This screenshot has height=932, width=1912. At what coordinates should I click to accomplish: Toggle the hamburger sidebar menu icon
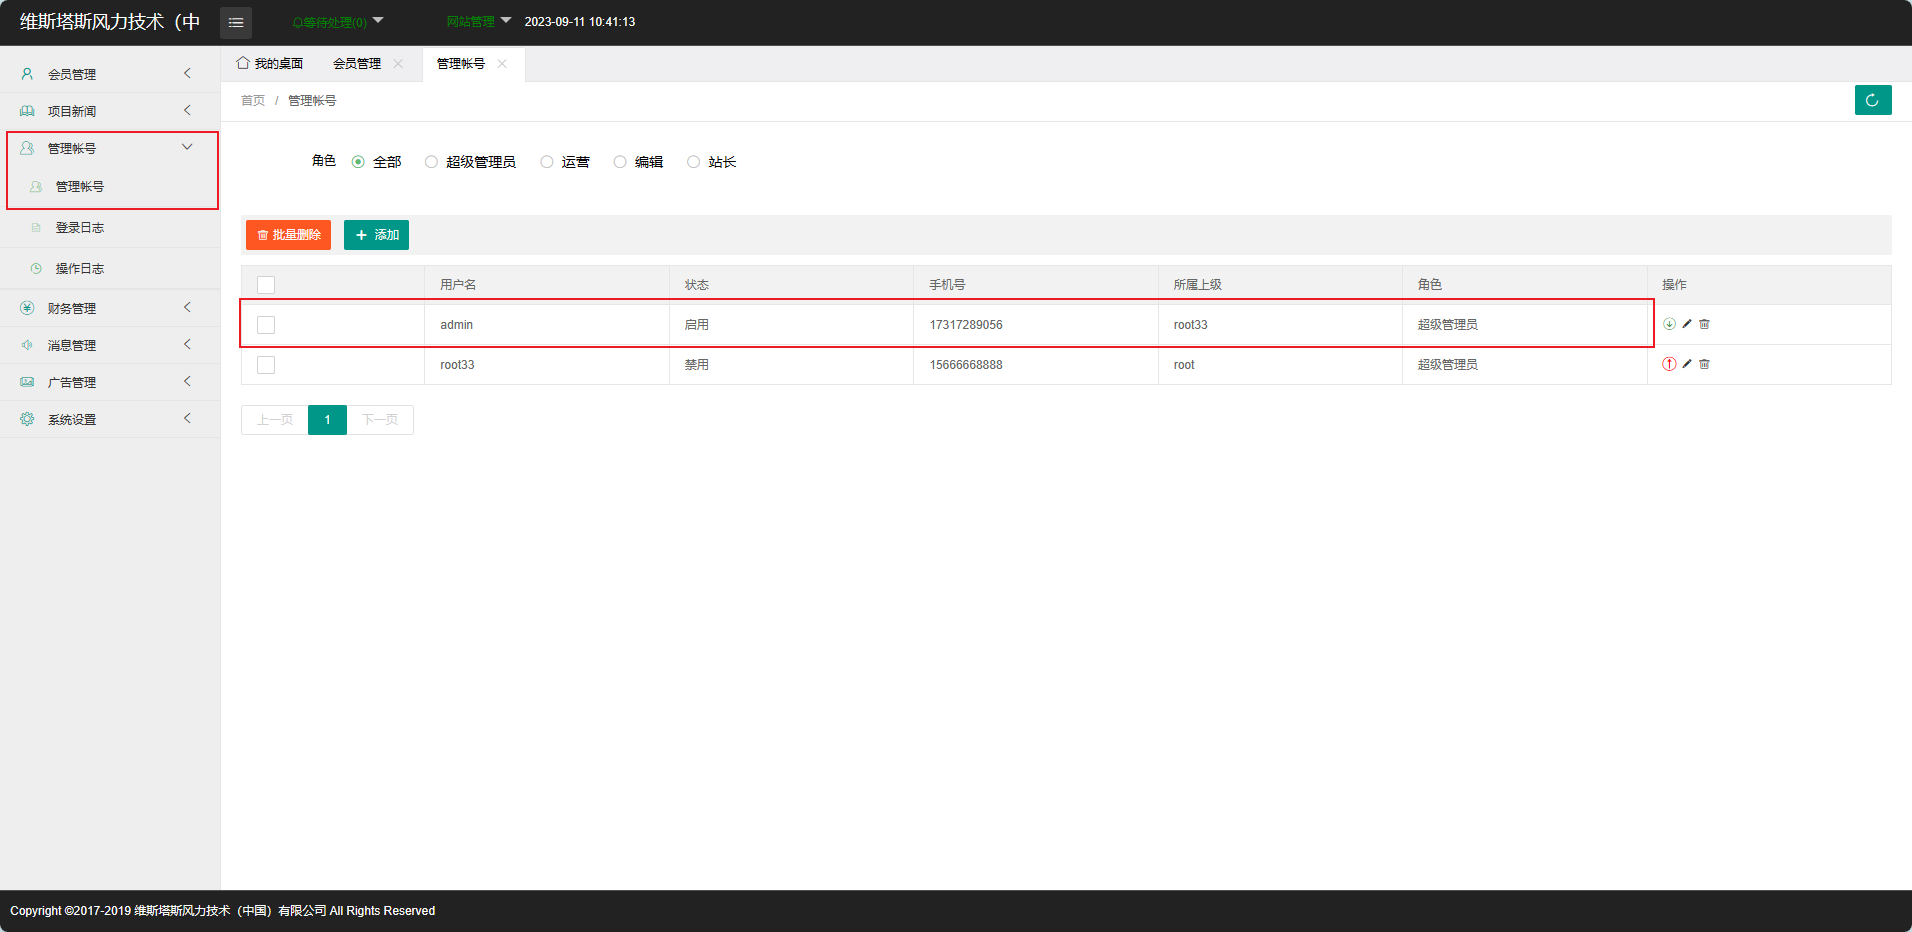tap(236, 22)
